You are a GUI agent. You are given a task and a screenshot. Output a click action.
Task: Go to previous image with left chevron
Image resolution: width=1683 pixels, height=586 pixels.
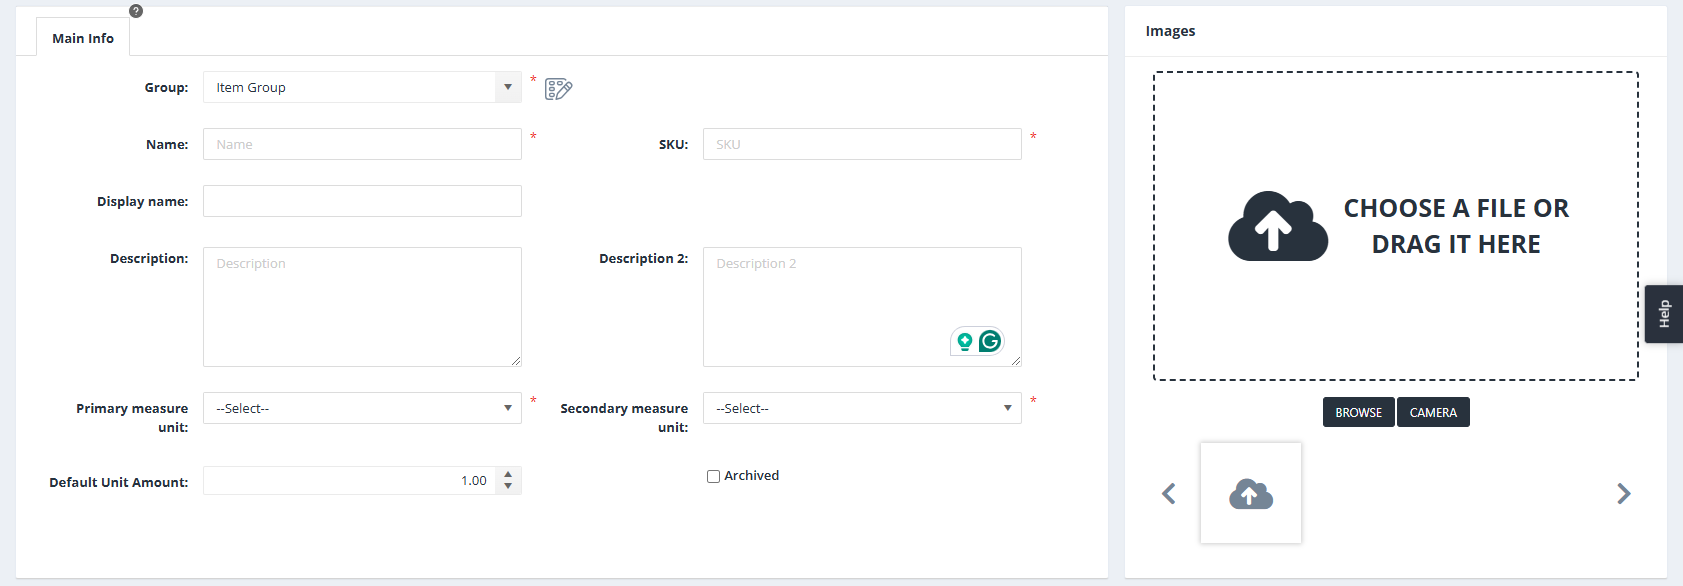click(x=1168, y=494)
